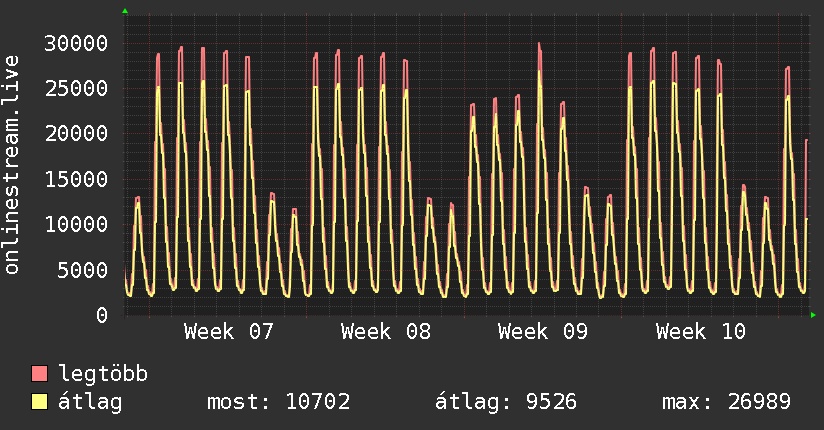Click the green arrow at x-axis end

[x=813, y=315]
